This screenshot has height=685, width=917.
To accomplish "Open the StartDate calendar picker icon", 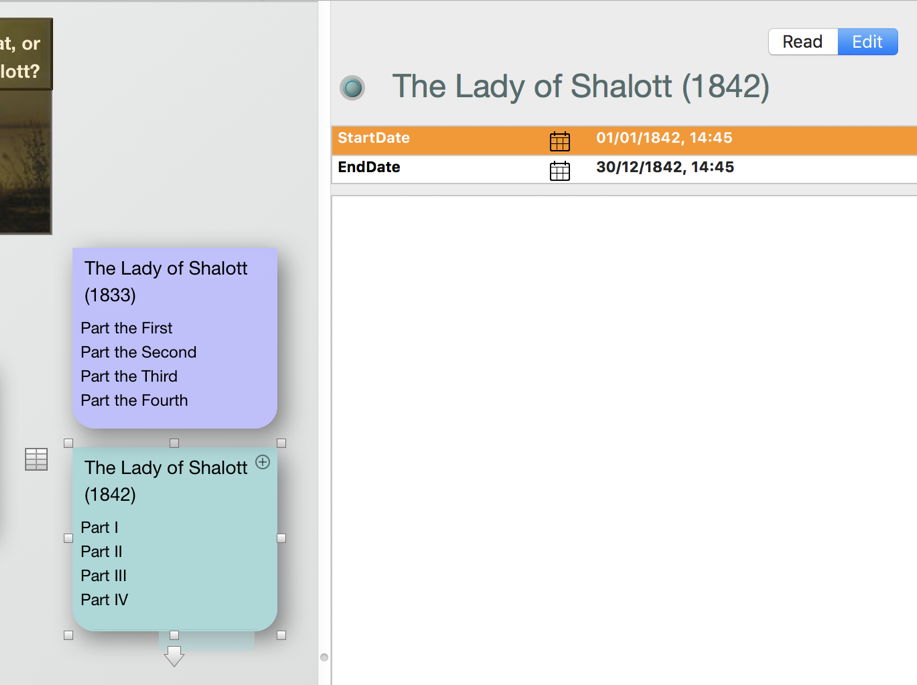I will (560, 141).
